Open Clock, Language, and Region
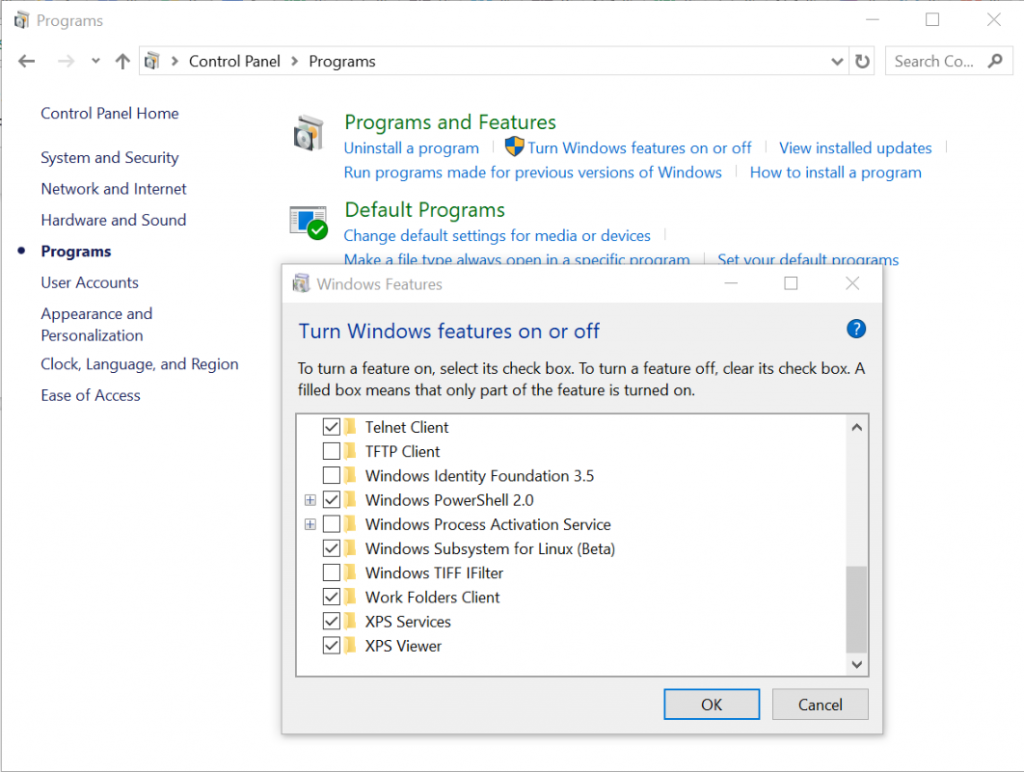The height and width of the screenshot is (772, 1024). (x=140, y=364)
